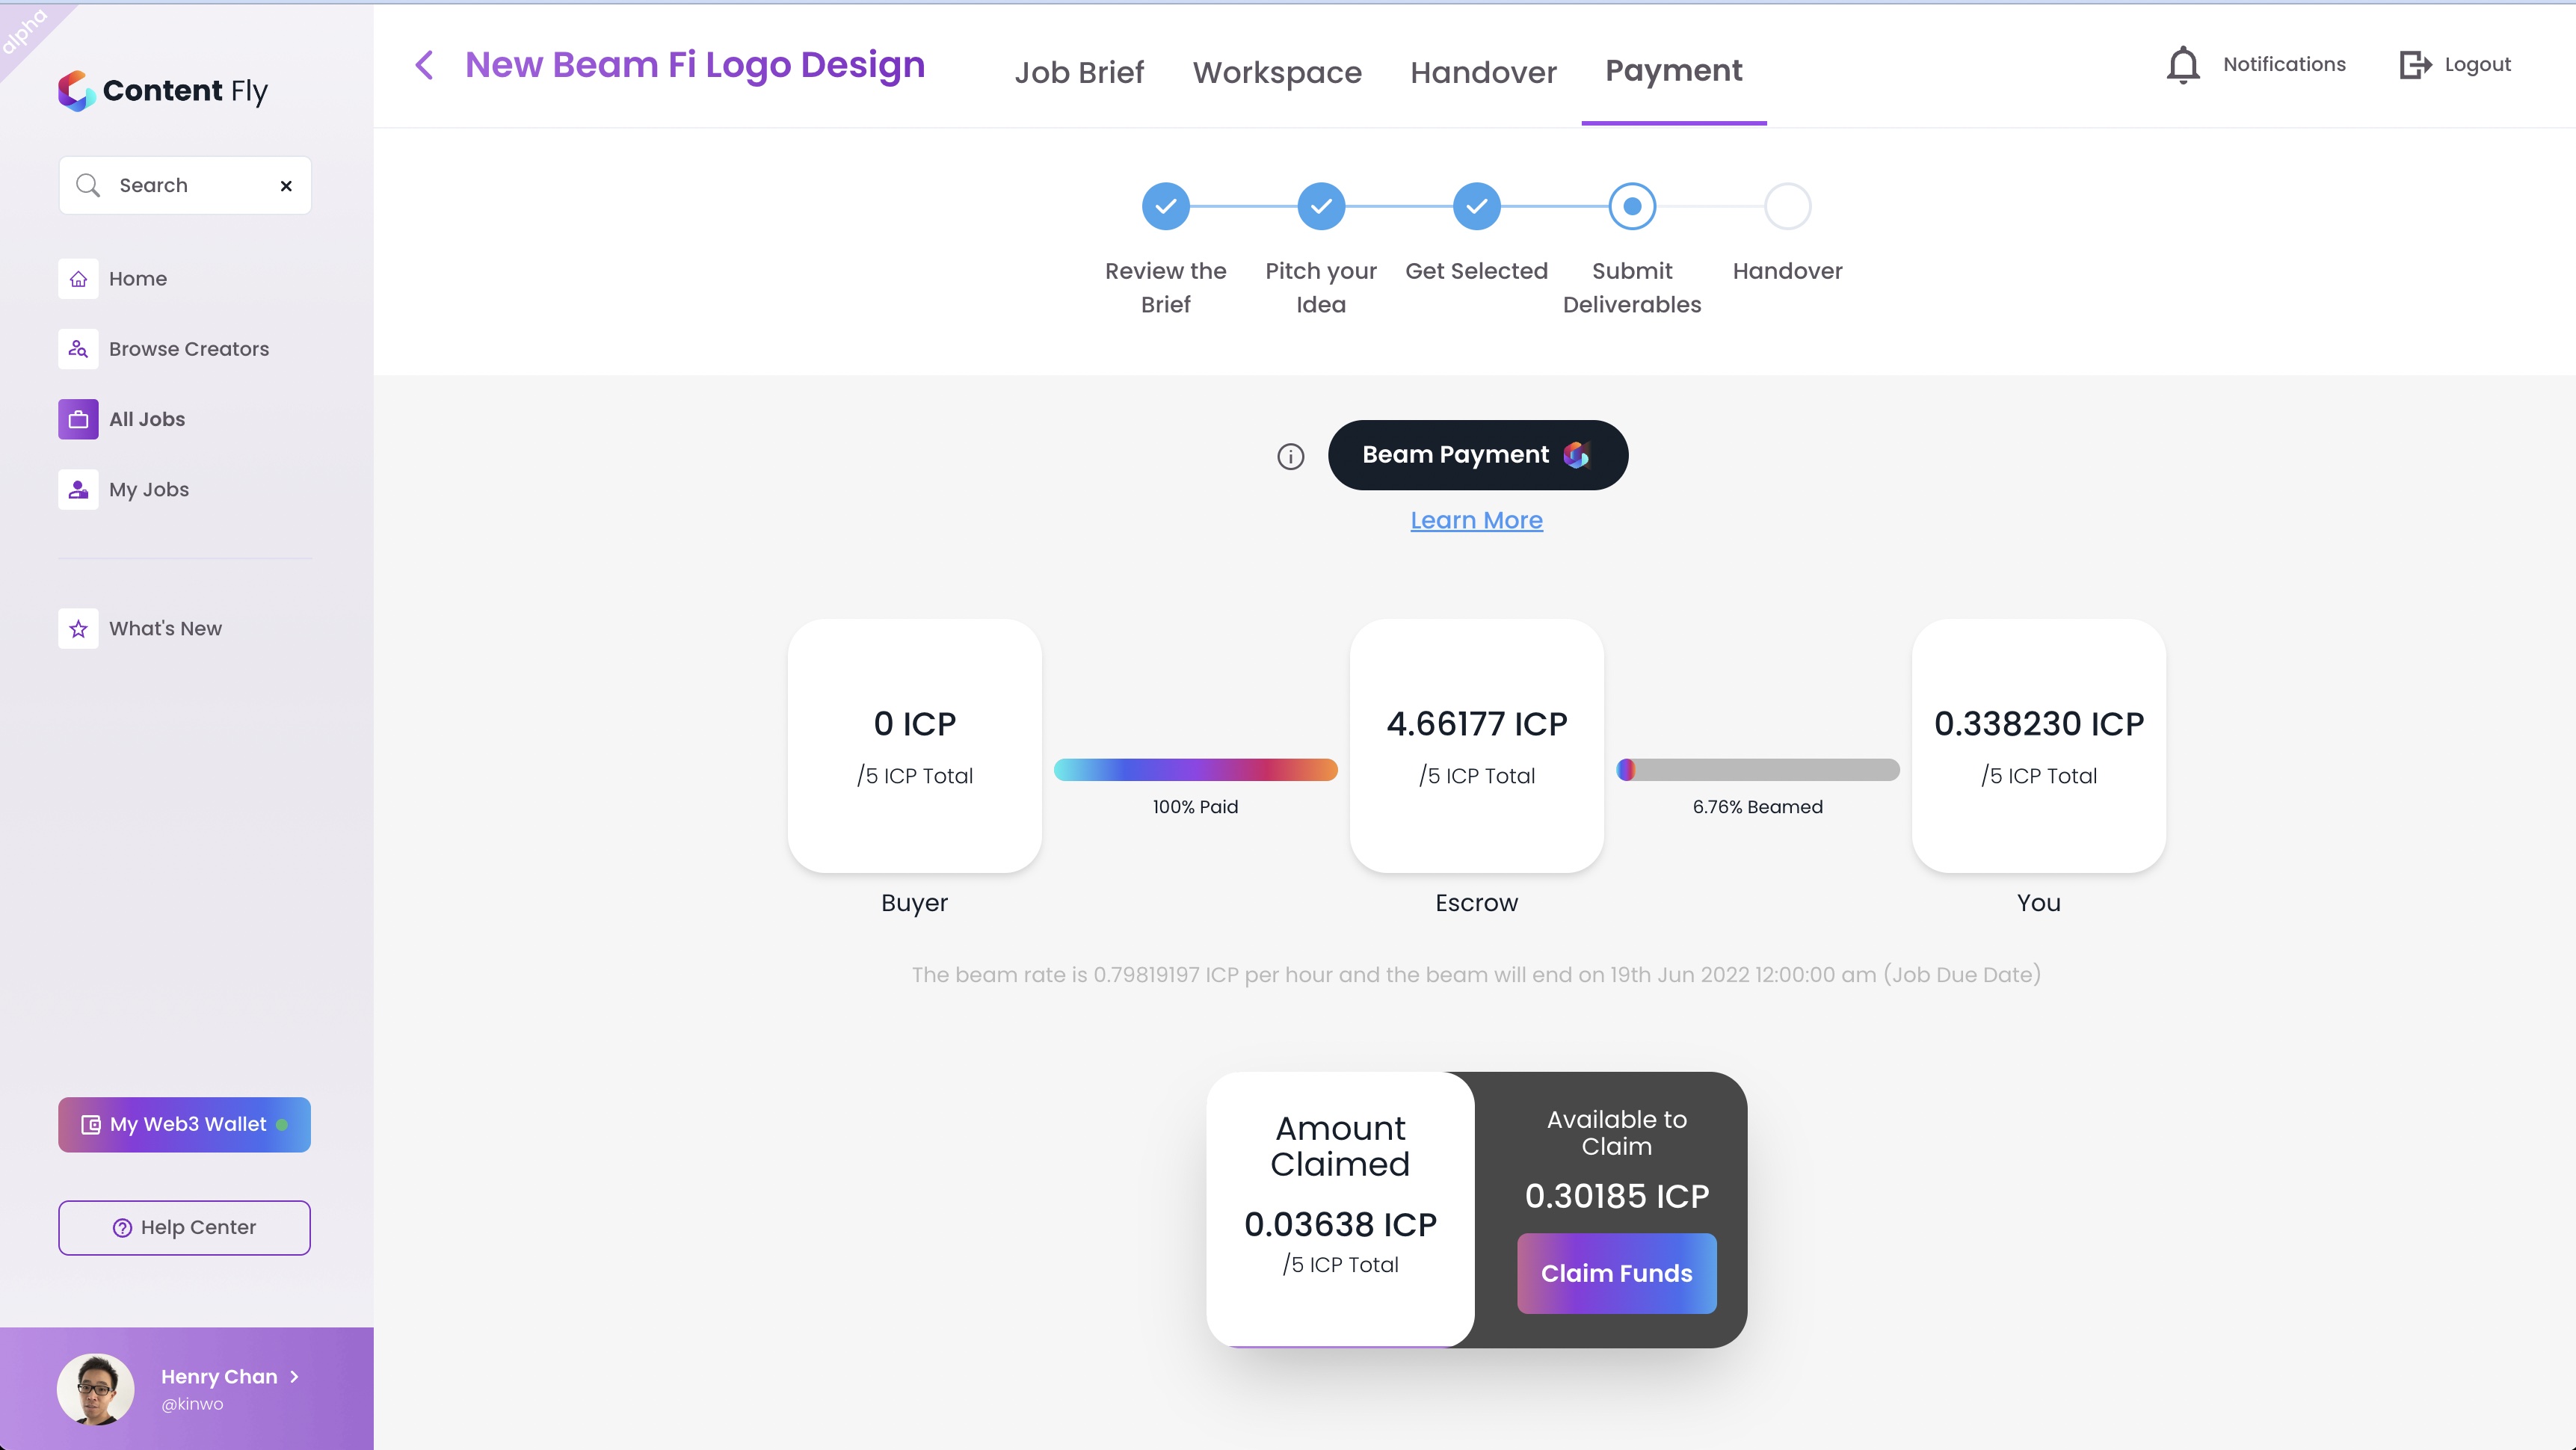Screen dimensions: 2576x1450
Task: Select the All Jobs briefcase icon
Action: click(78, 419)
